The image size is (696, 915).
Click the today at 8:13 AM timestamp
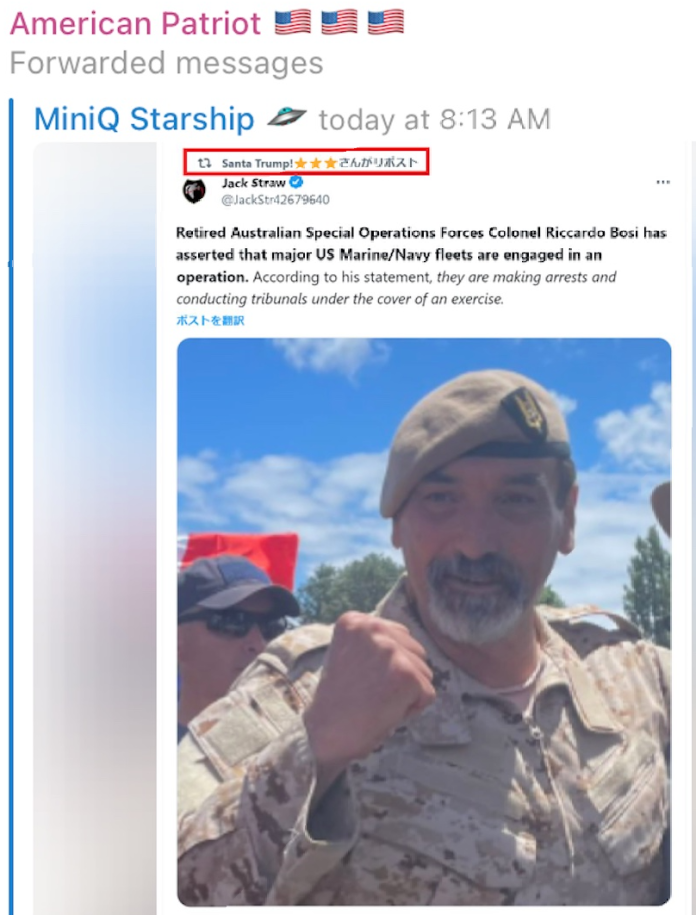(435, 120)
